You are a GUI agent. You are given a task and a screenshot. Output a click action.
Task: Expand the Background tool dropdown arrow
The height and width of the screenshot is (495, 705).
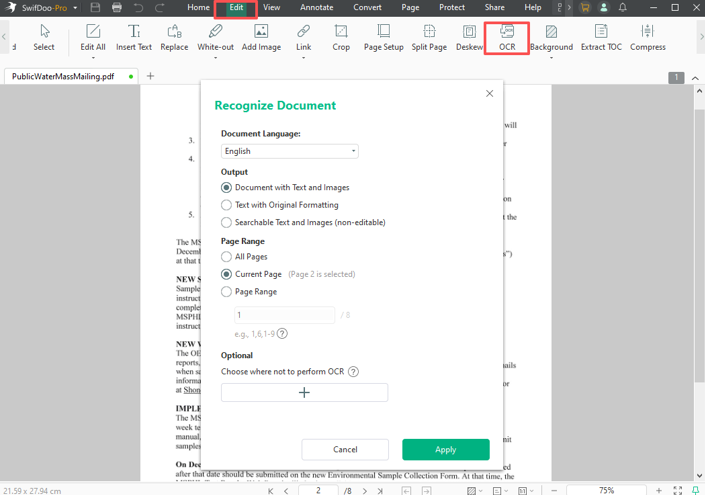551,58
